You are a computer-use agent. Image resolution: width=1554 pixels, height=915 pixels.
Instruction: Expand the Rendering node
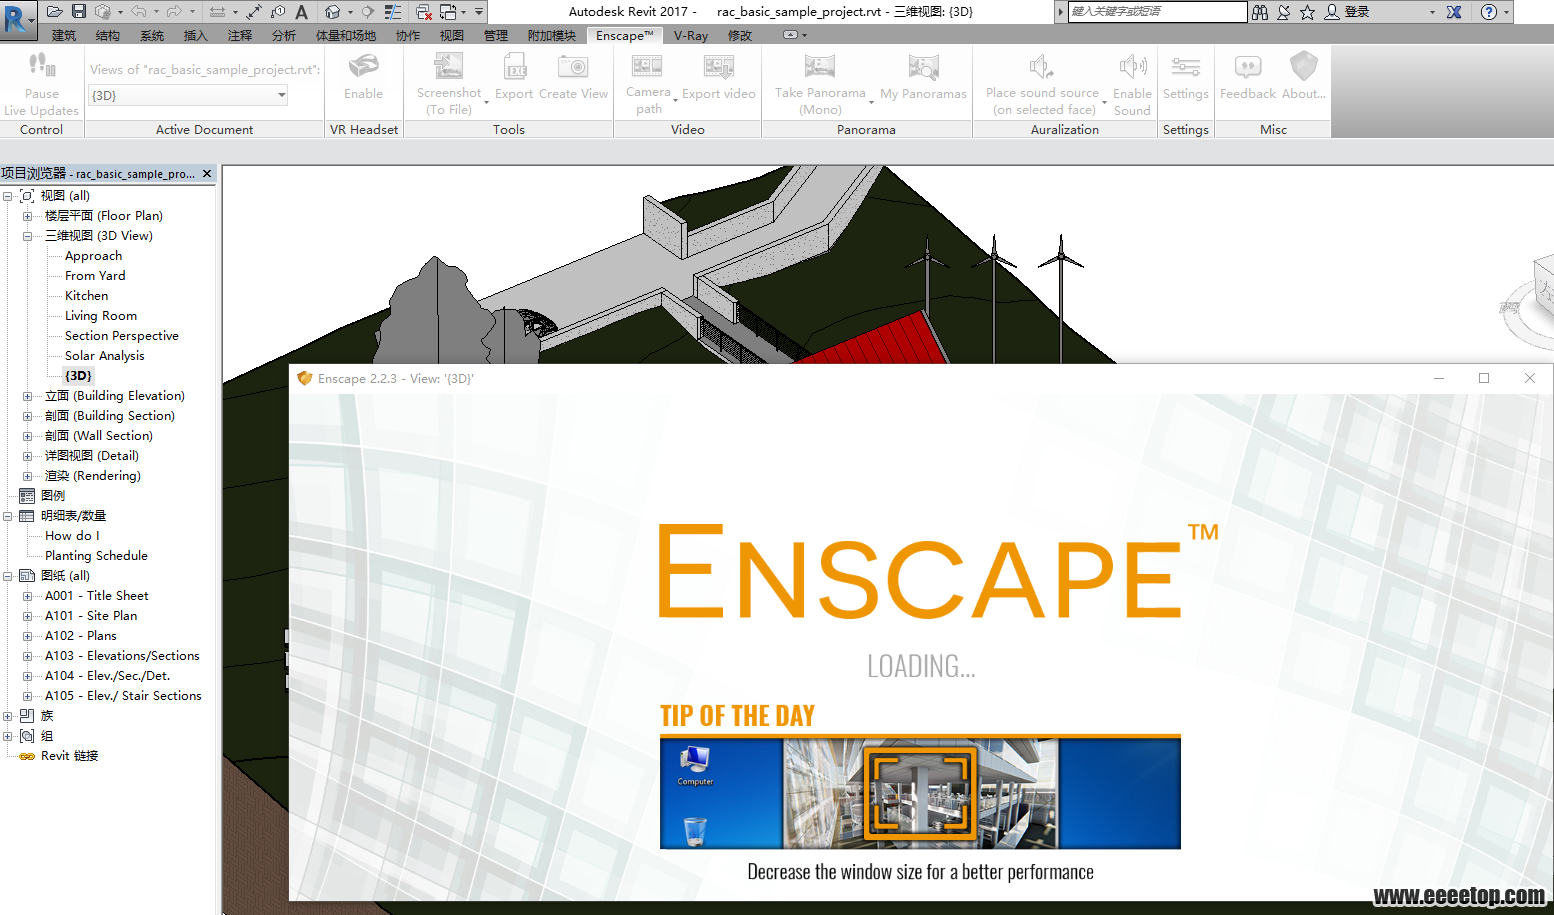[28, 476]
